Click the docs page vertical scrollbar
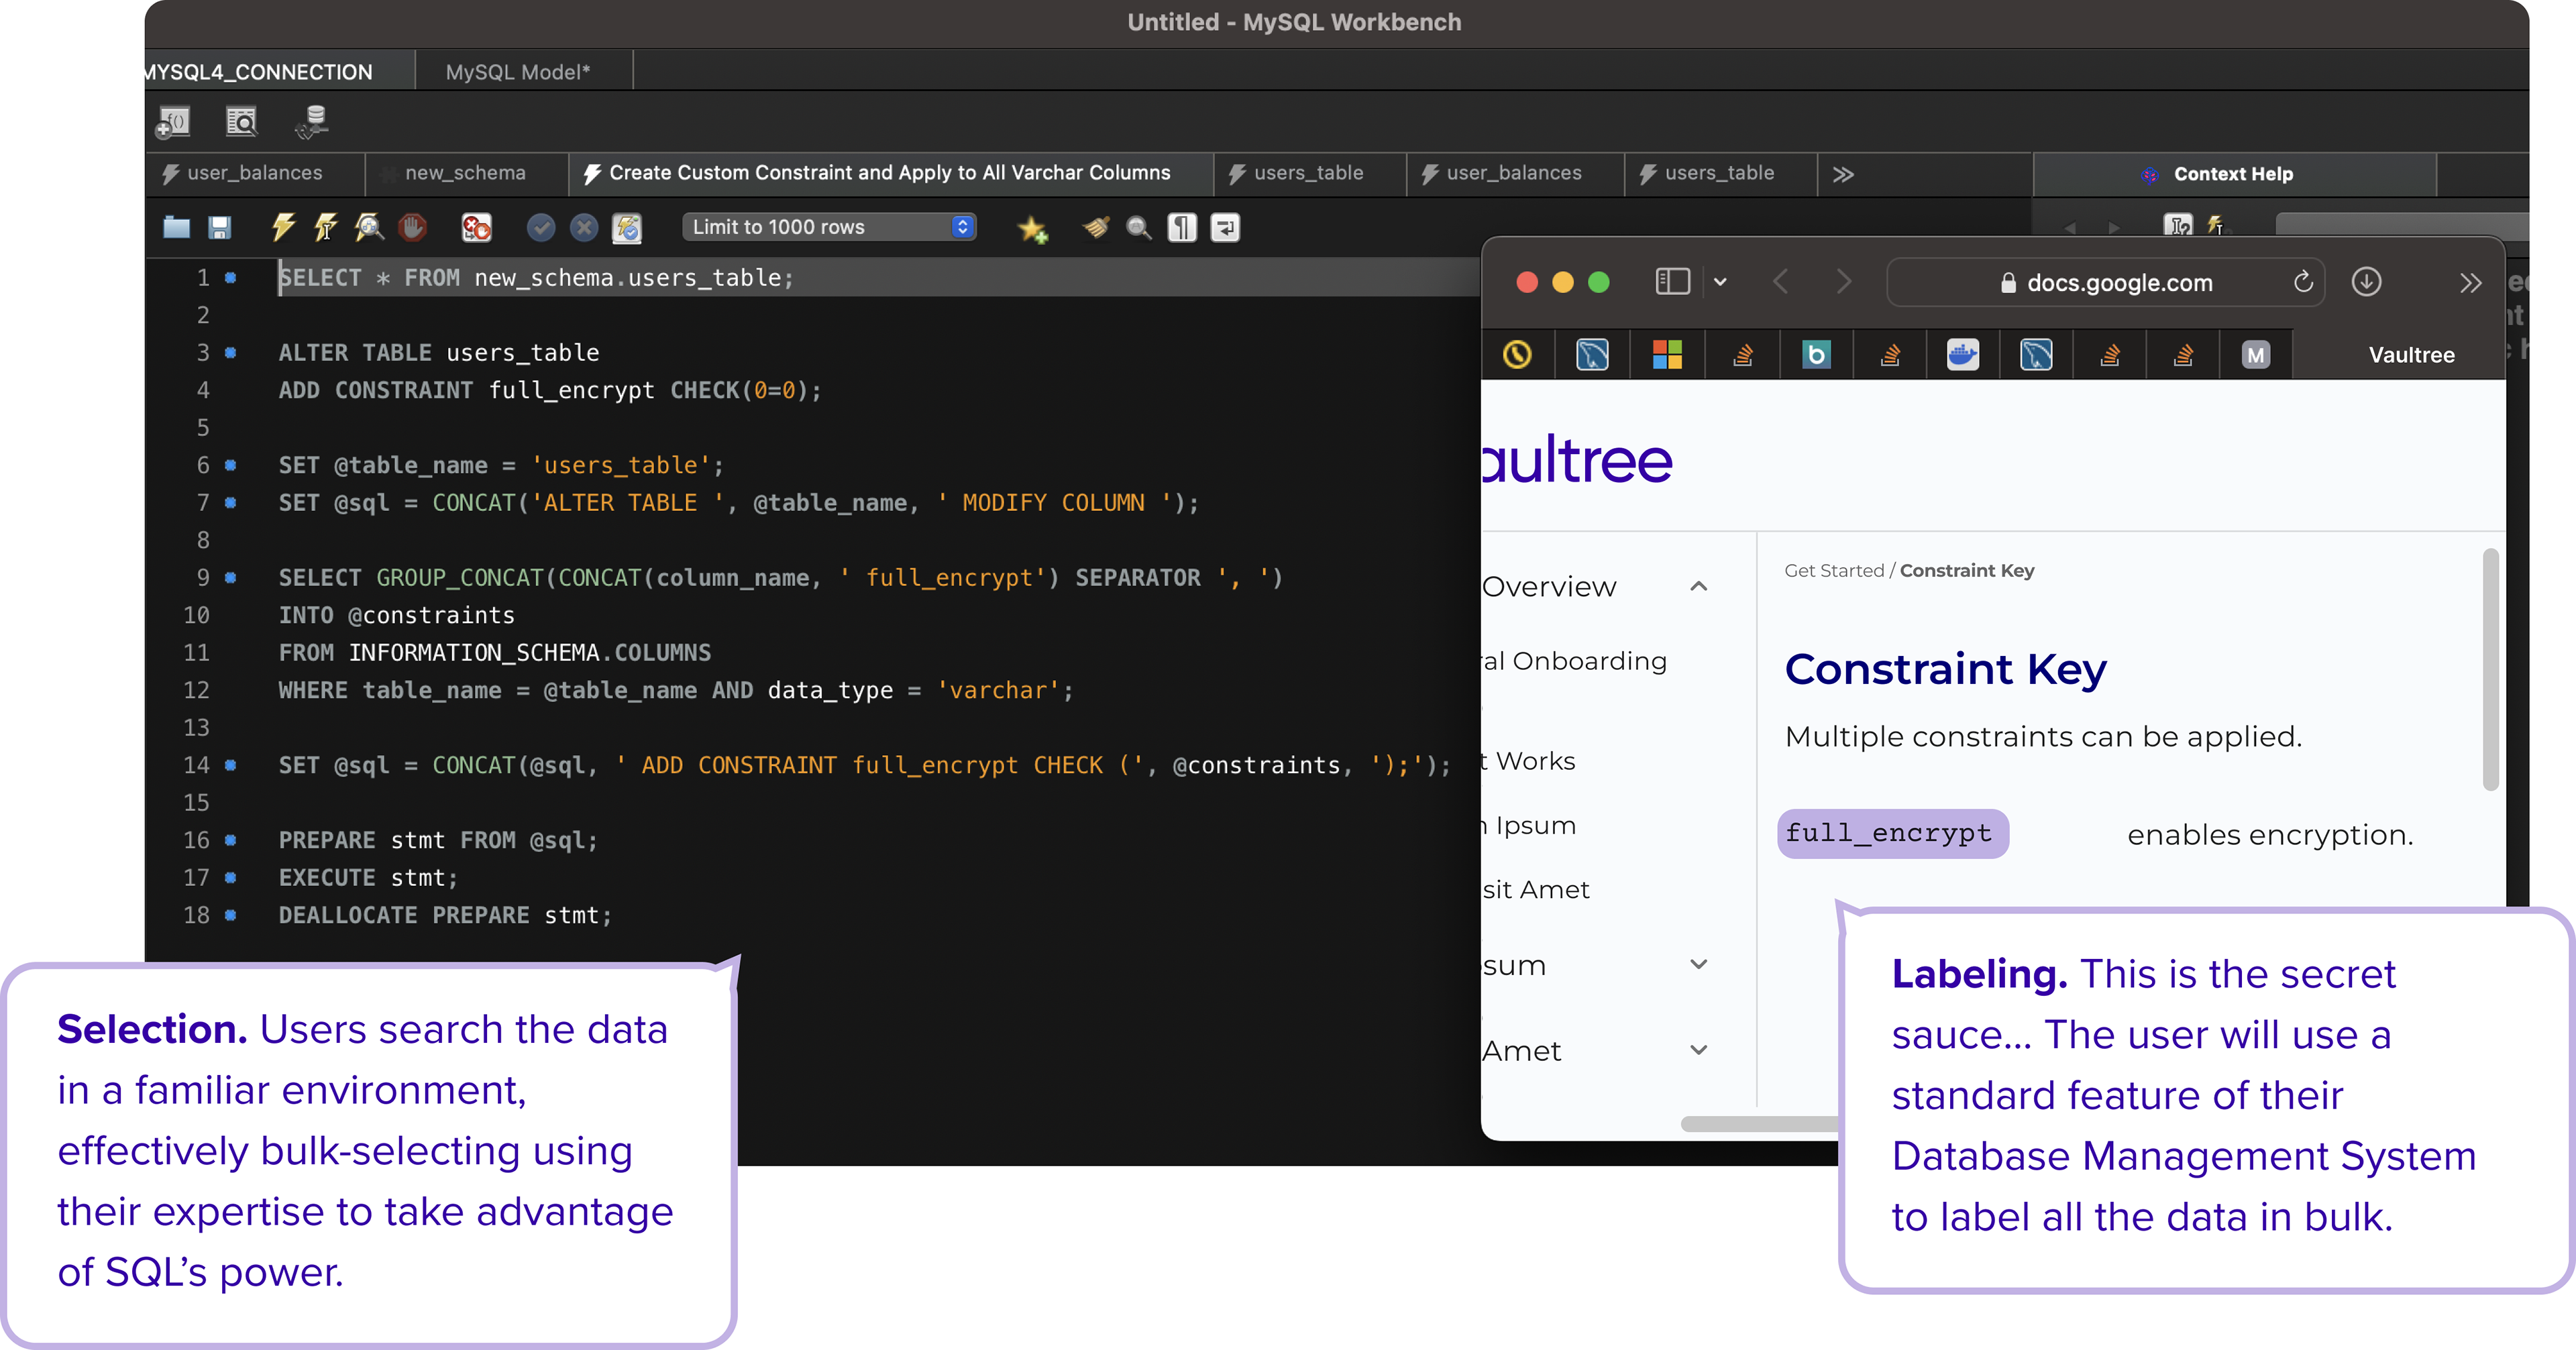Viewport: 2576px width, 1350px height. [x=2490, y=669]
